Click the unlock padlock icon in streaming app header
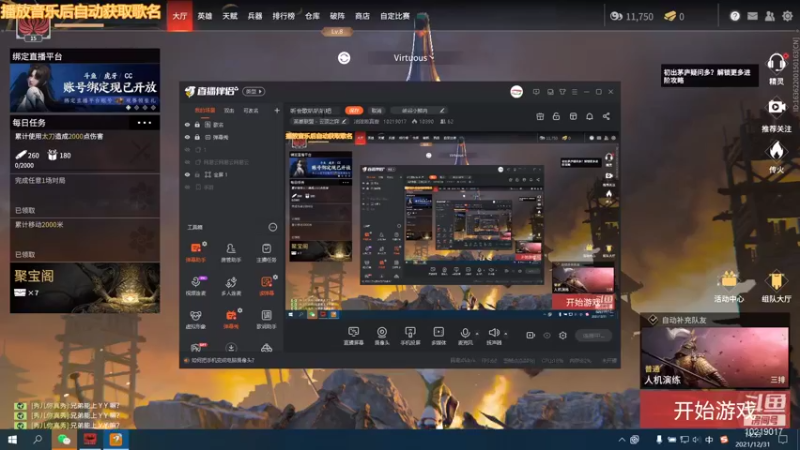This screenshot has height=450, width=800. tap(556, 116)
